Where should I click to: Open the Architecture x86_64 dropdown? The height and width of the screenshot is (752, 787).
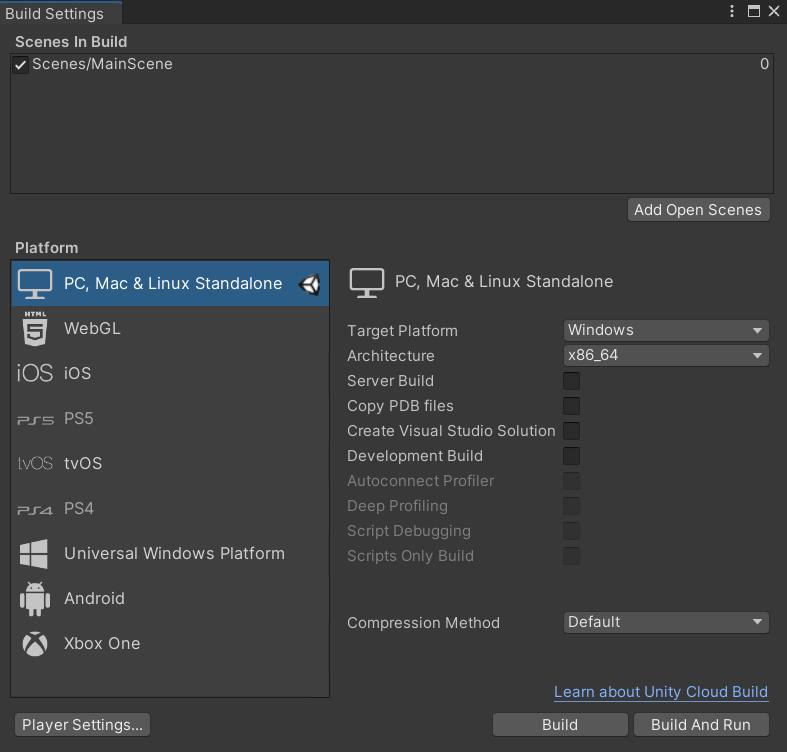coord(666,355)
